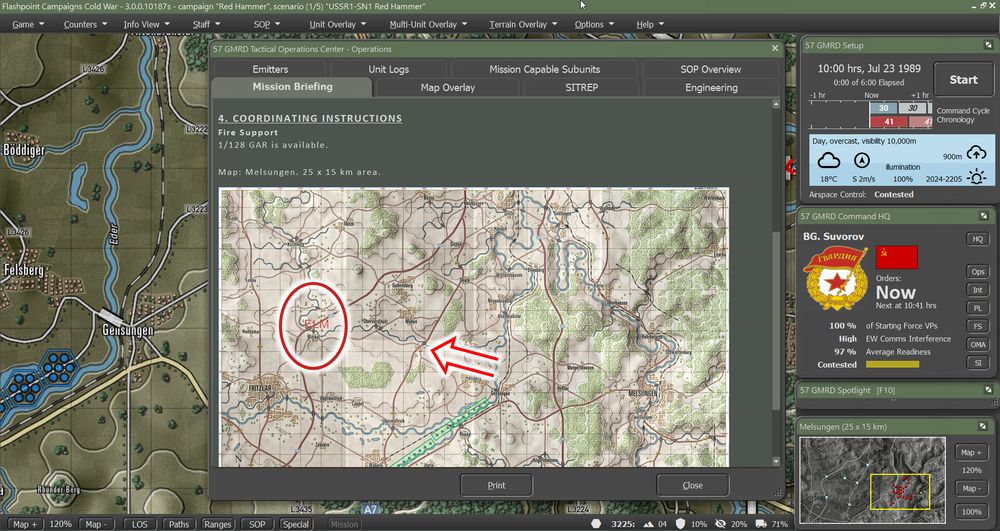This screenshot has width=1000, height=531.
Task: Switch to the Map Overlay tab
Action: pos(448,87)
